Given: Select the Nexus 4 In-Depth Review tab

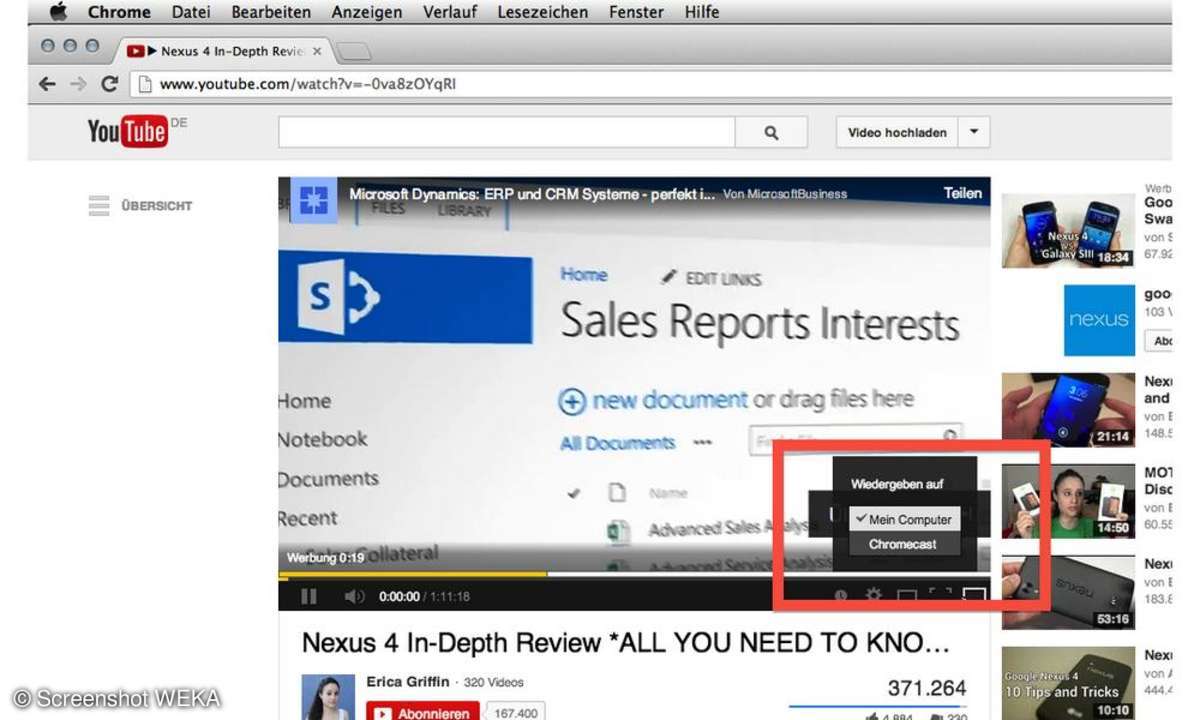Looking at the screenshot, I should coord(223,50).
